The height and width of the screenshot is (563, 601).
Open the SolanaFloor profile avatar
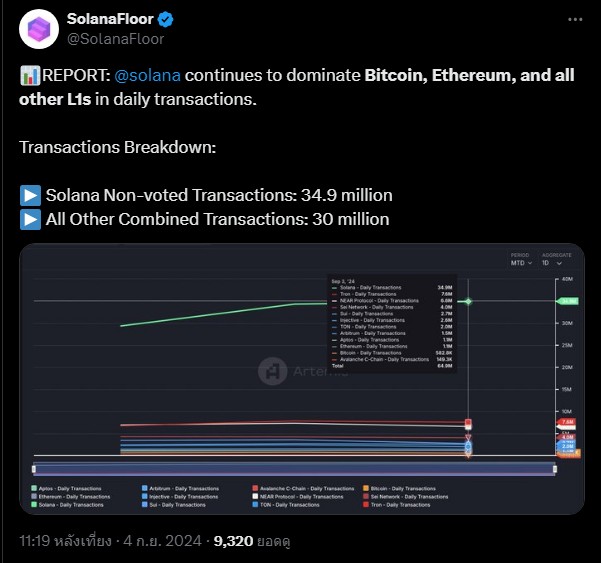pos(39,29)
